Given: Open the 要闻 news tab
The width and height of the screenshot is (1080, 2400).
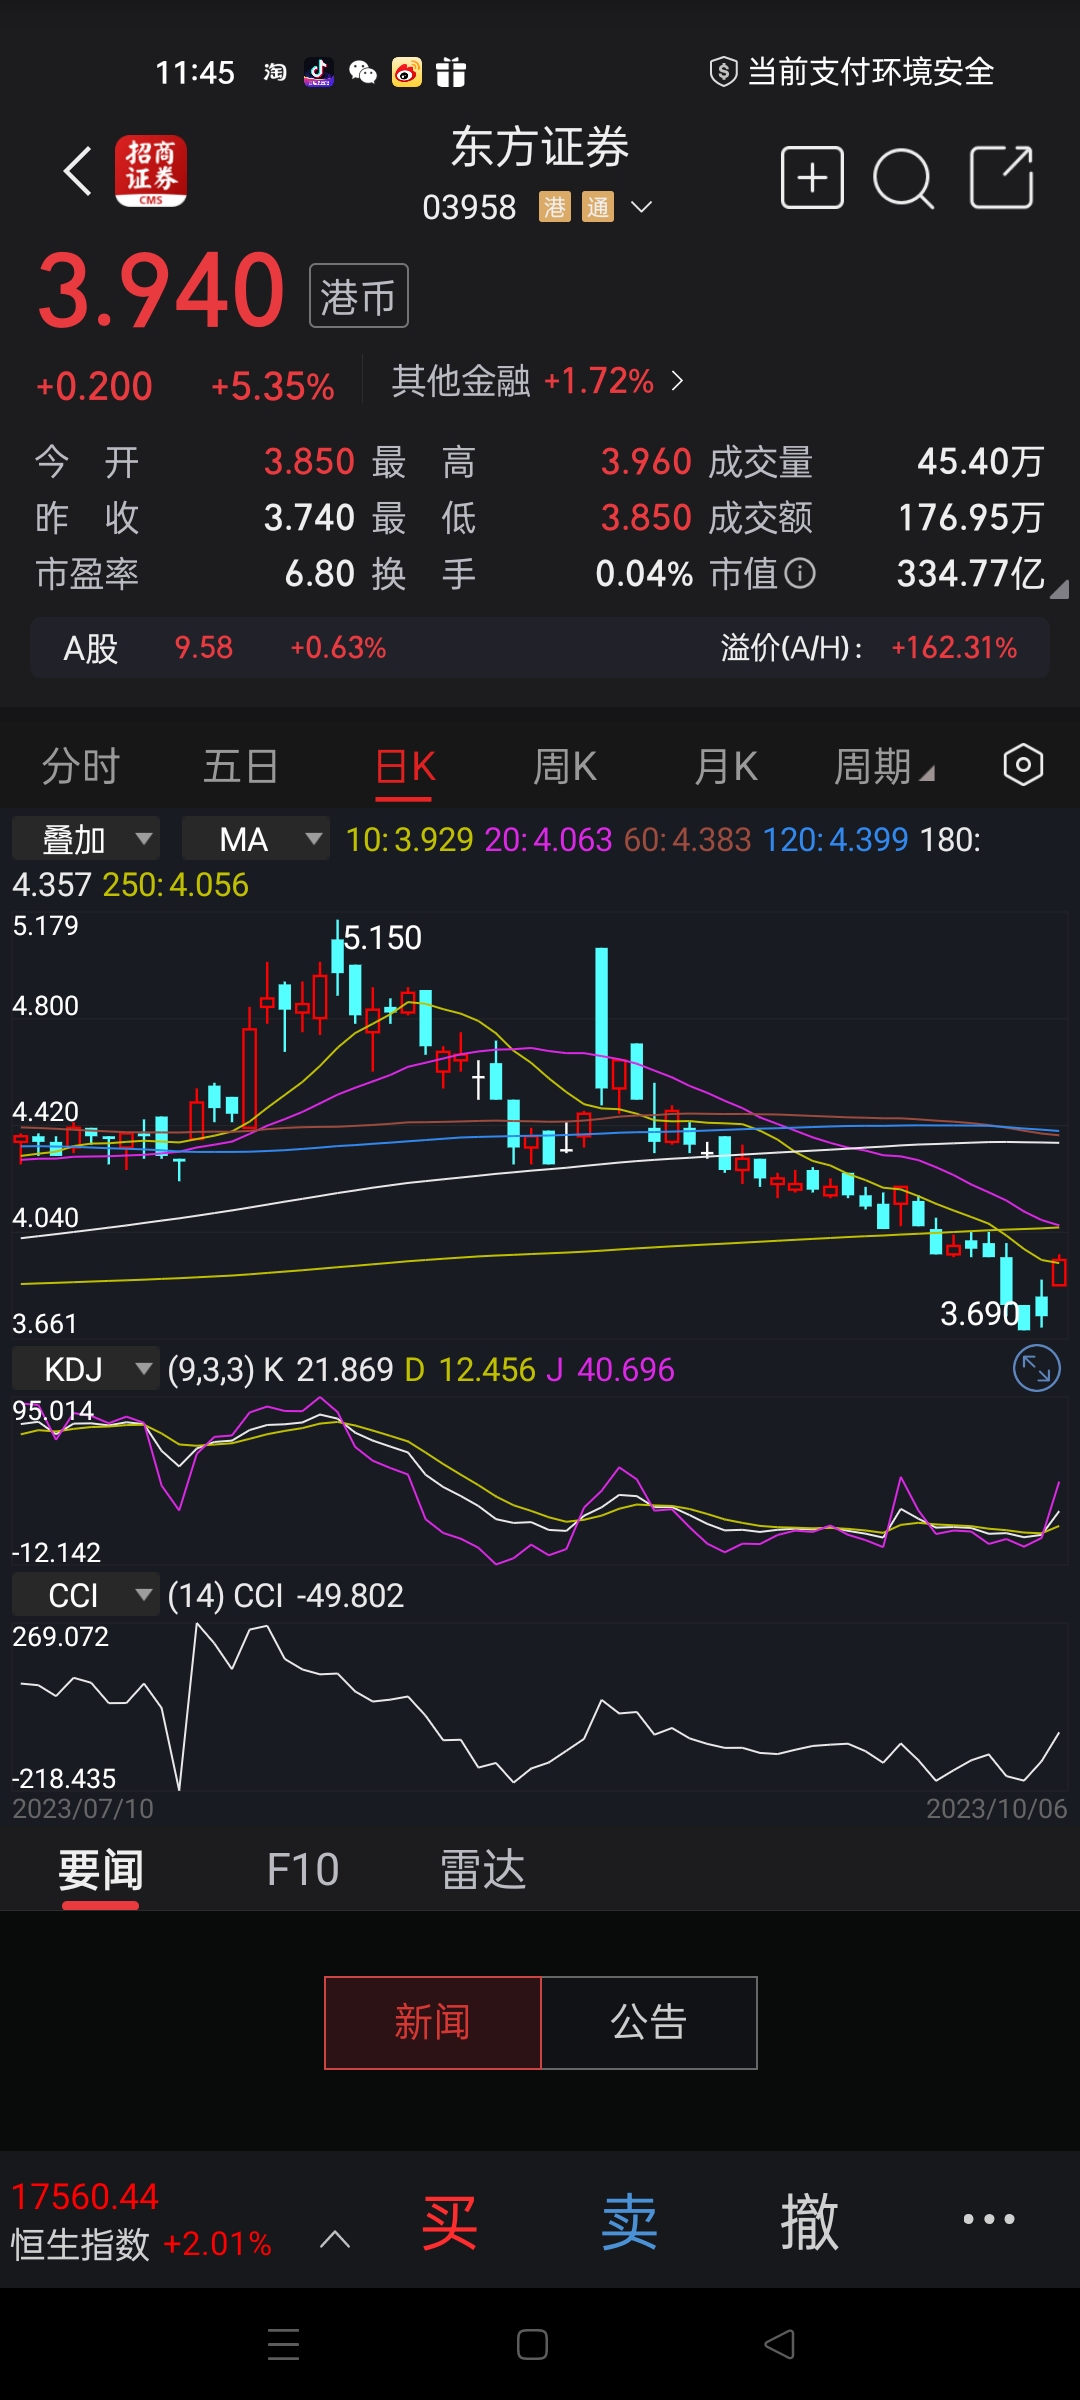Looking at the screenshot, I should 100,1869.
